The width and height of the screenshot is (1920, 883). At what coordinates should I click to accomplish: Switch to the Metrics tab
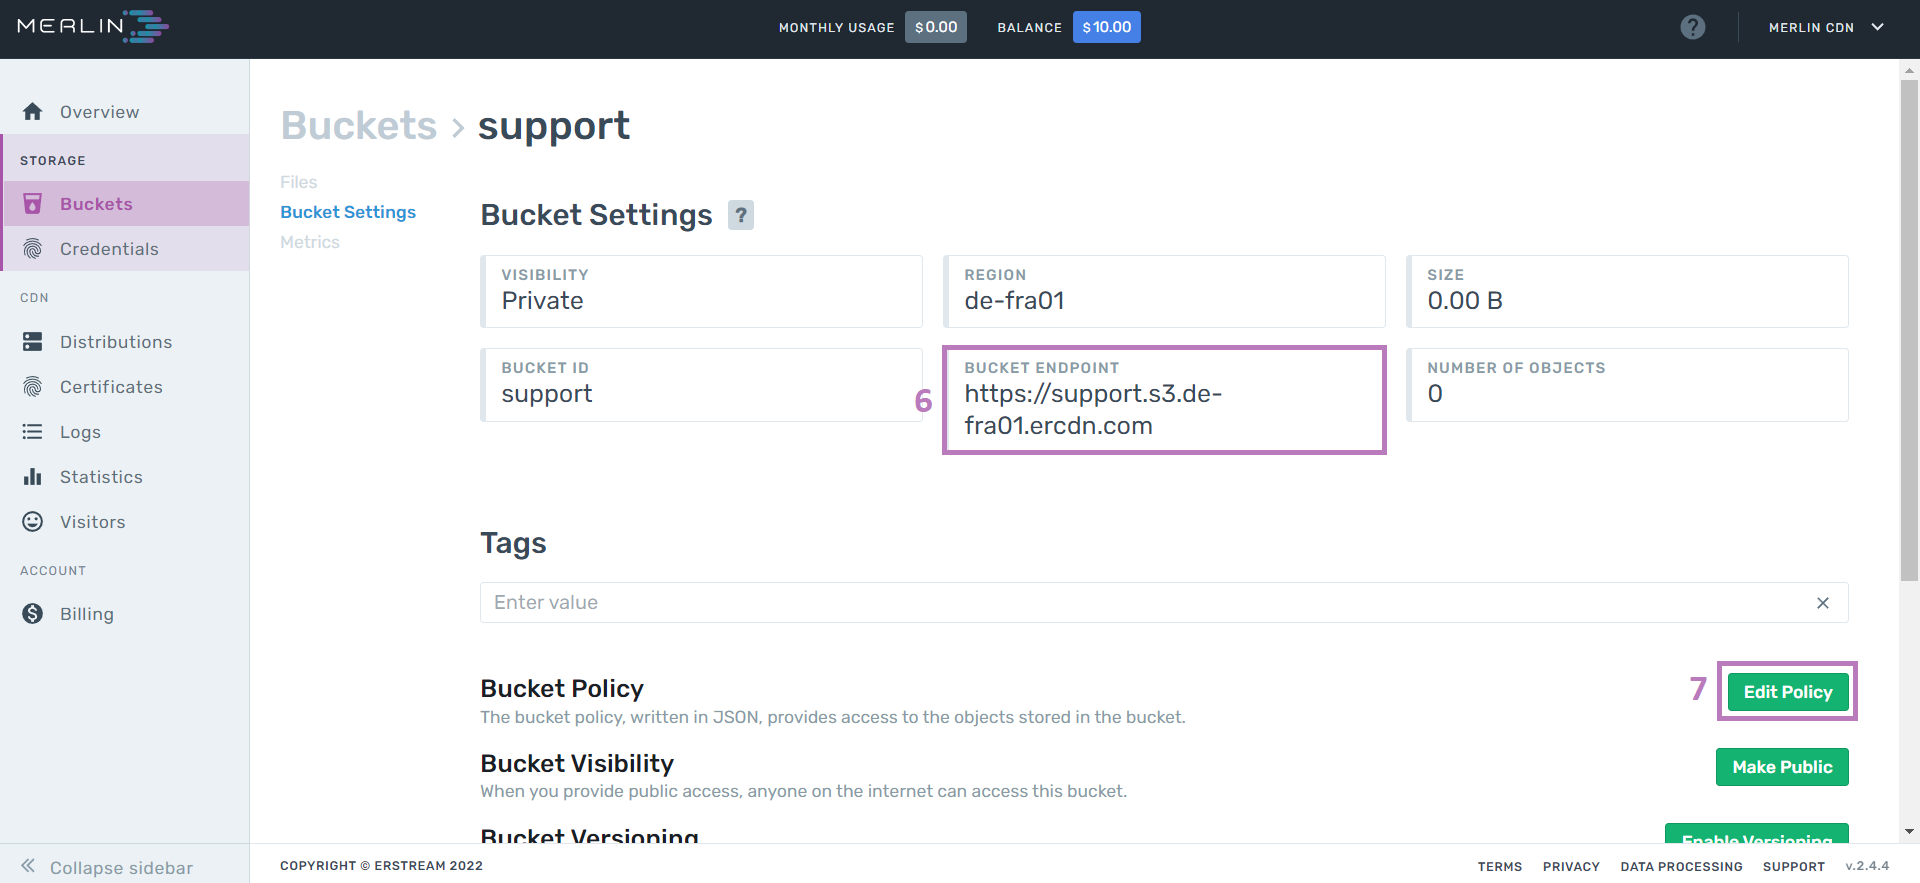[x=310, y=242]
